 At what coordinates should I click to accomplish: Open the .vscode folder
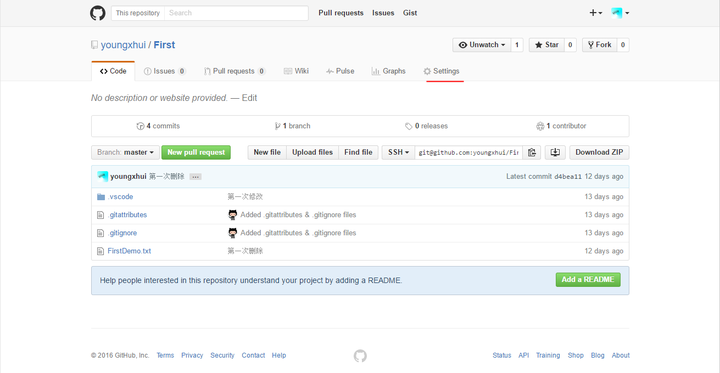(120, 197)
